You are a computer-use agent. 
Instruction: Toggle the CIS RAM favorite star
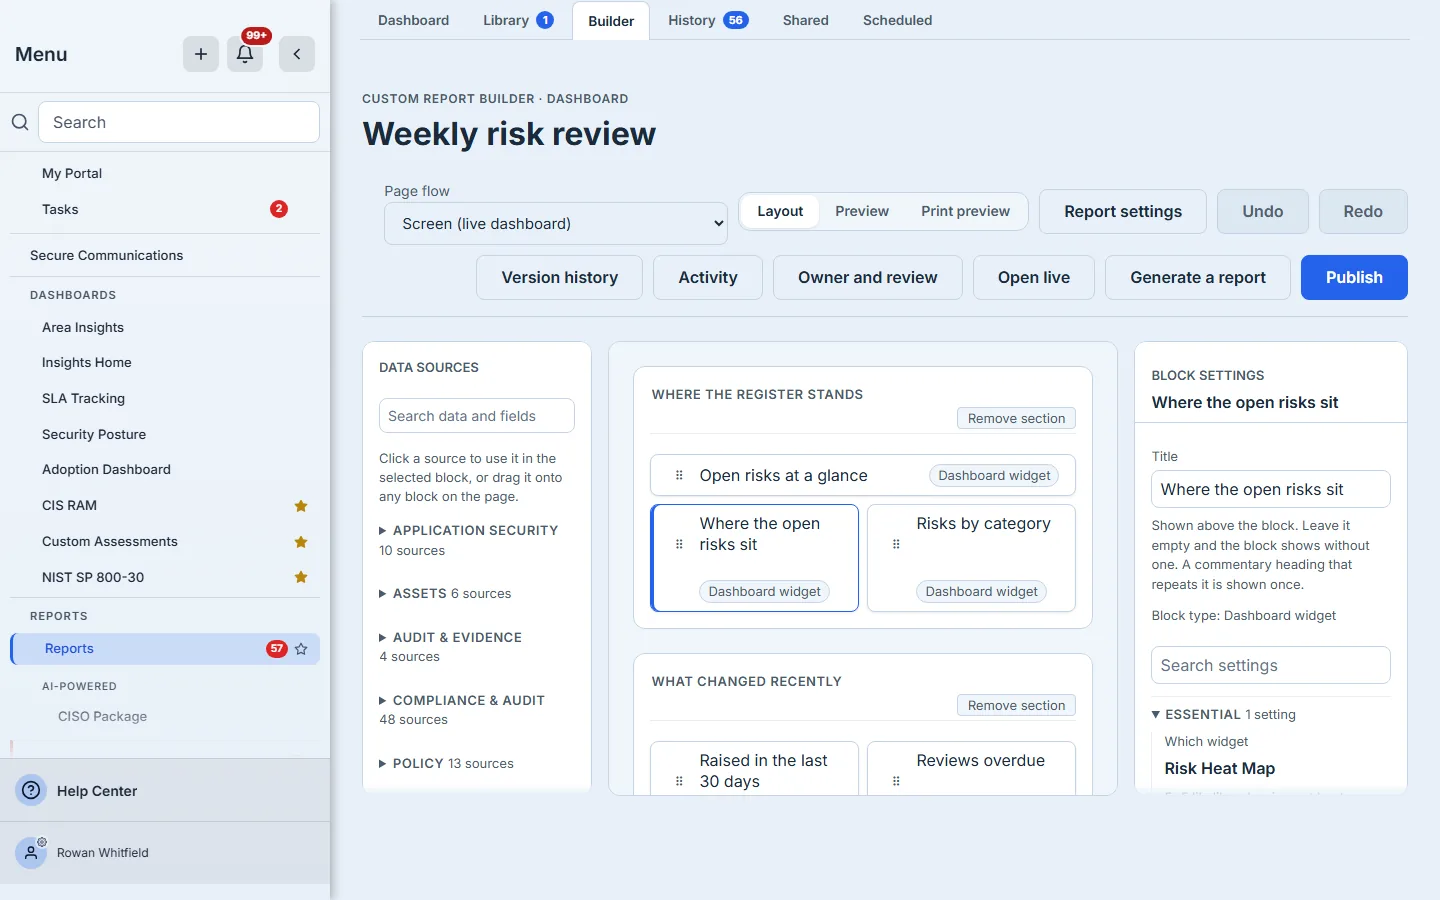[x=301, y=506]
